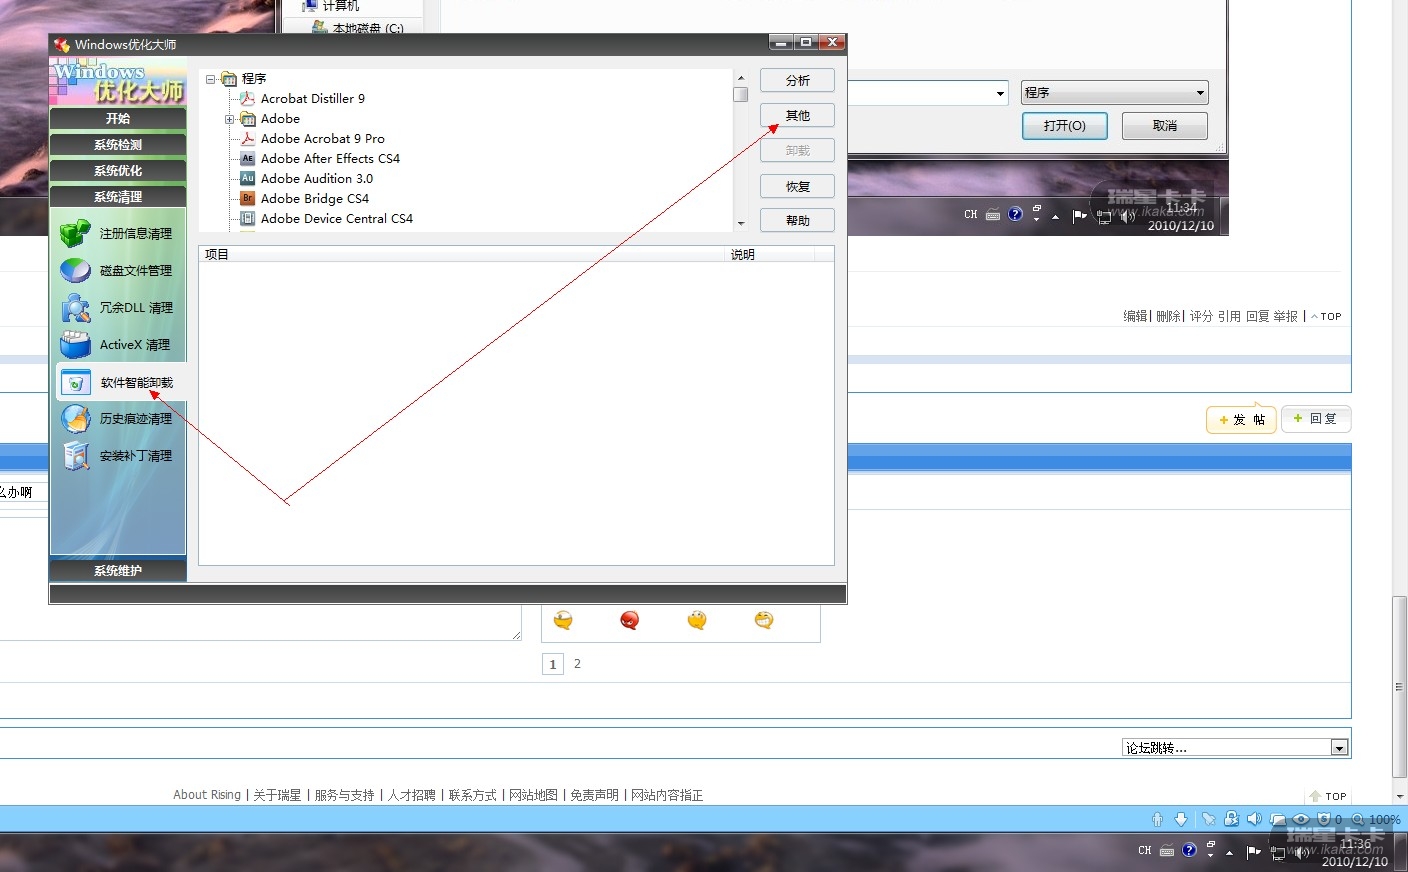Click the 删除 post link
This screenshot has height=872, width=1408.
pos(1168,317)
